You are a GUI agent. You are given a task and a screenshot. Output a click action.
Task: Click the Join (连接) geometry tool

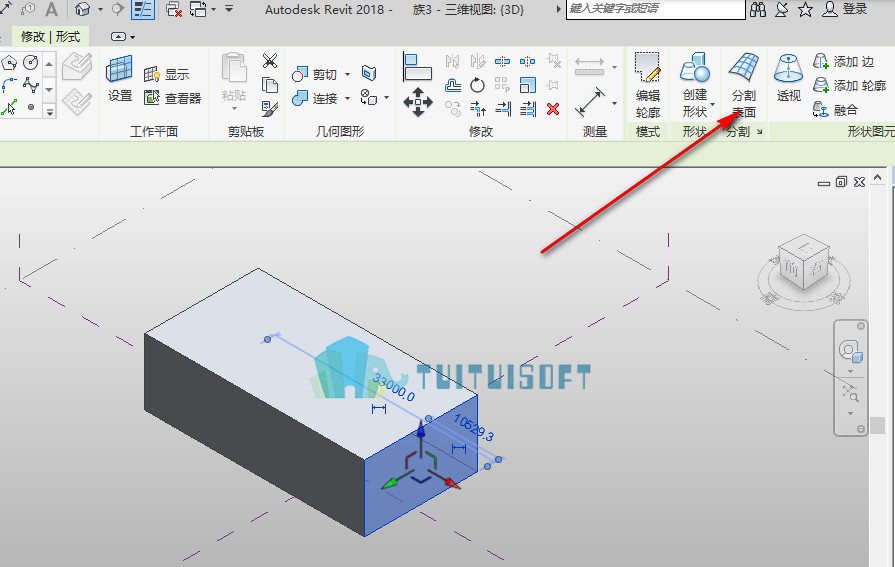(315, 98)
